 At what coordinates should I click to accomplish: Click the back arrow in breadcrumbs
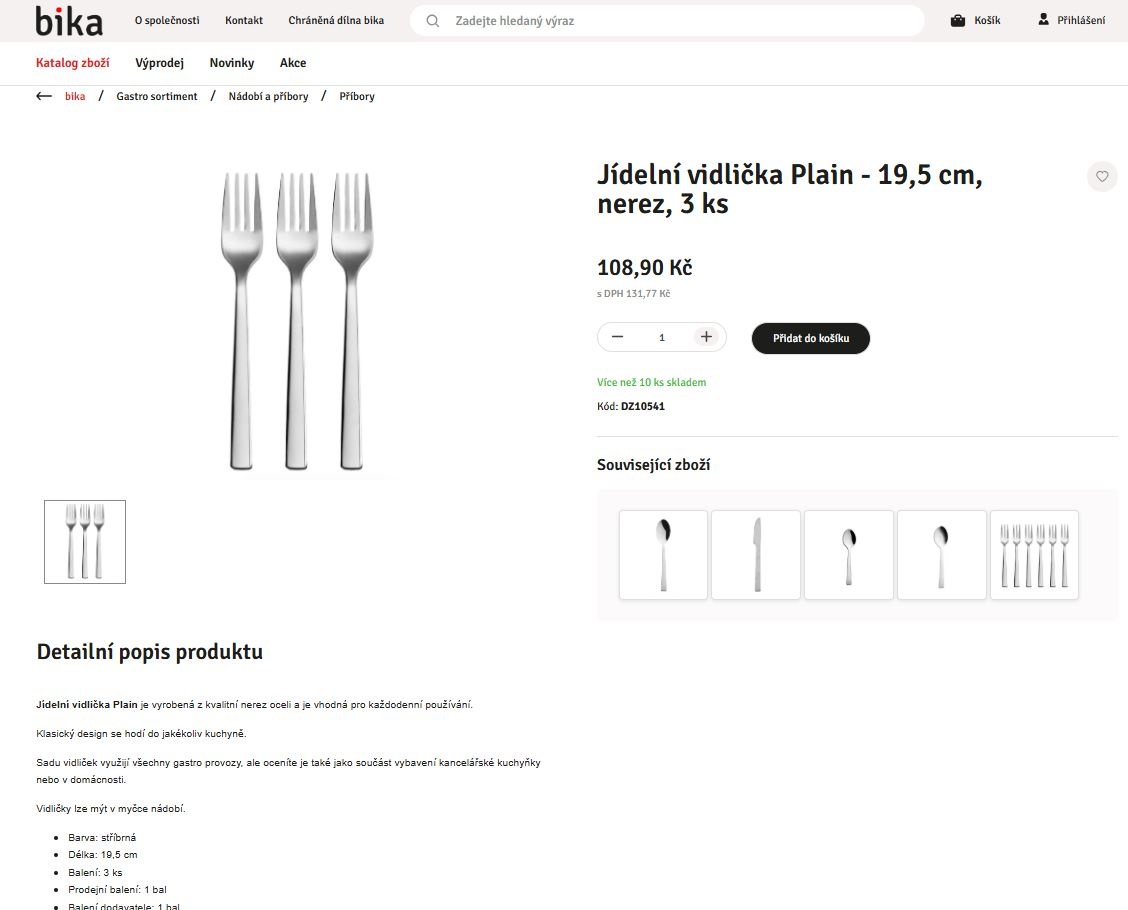44,96
